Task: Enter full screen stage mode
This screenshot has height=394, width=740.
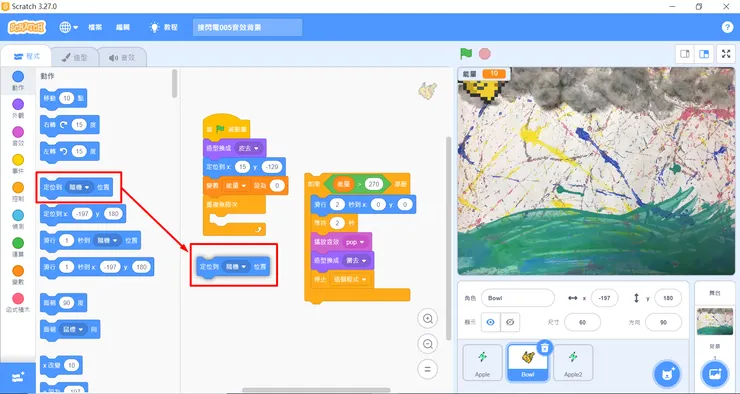Action: [726, 54]
